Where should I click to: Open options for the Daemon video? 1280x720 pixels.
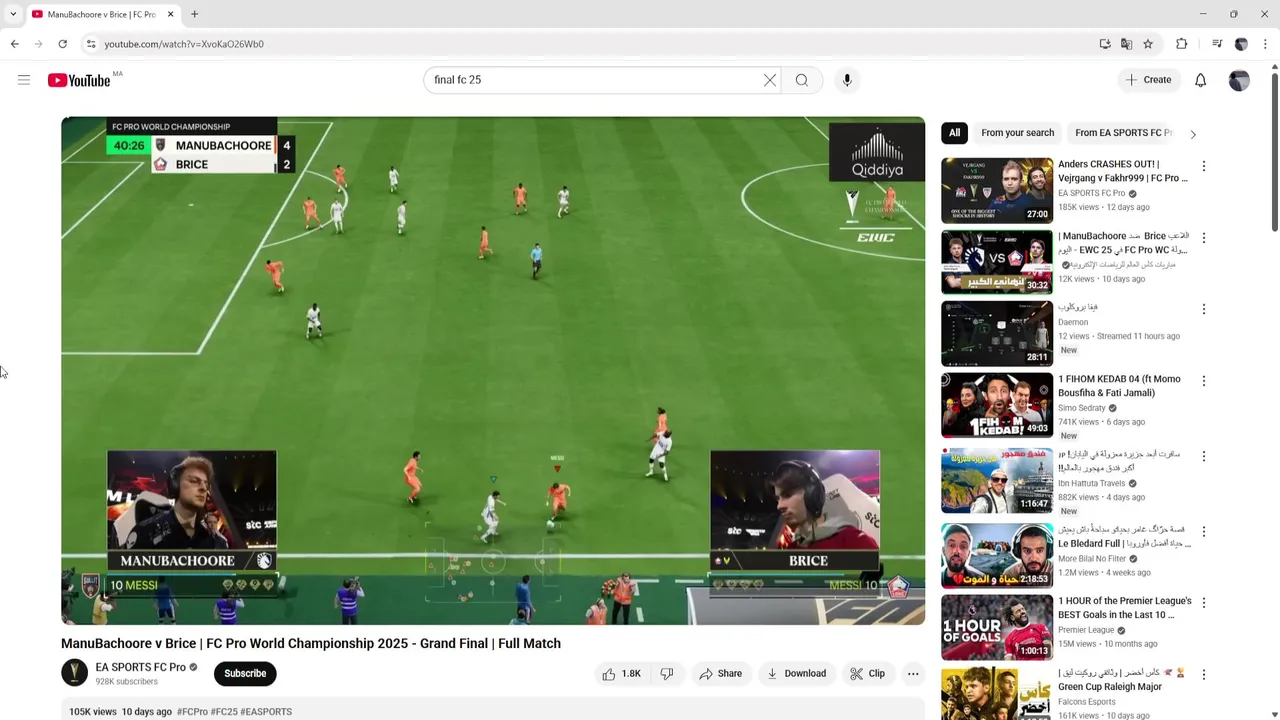click(1203, 310)
